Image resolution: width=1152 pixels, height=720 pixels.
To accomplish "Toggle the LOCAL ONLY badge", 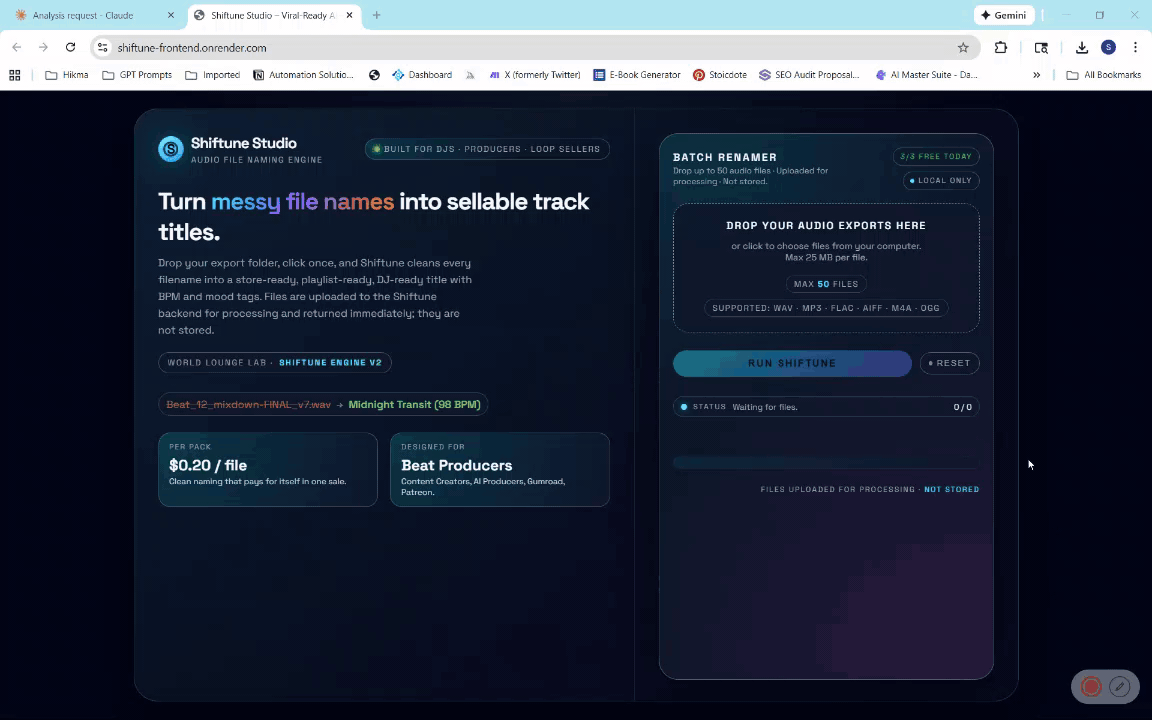I will (x=940, y=180).
